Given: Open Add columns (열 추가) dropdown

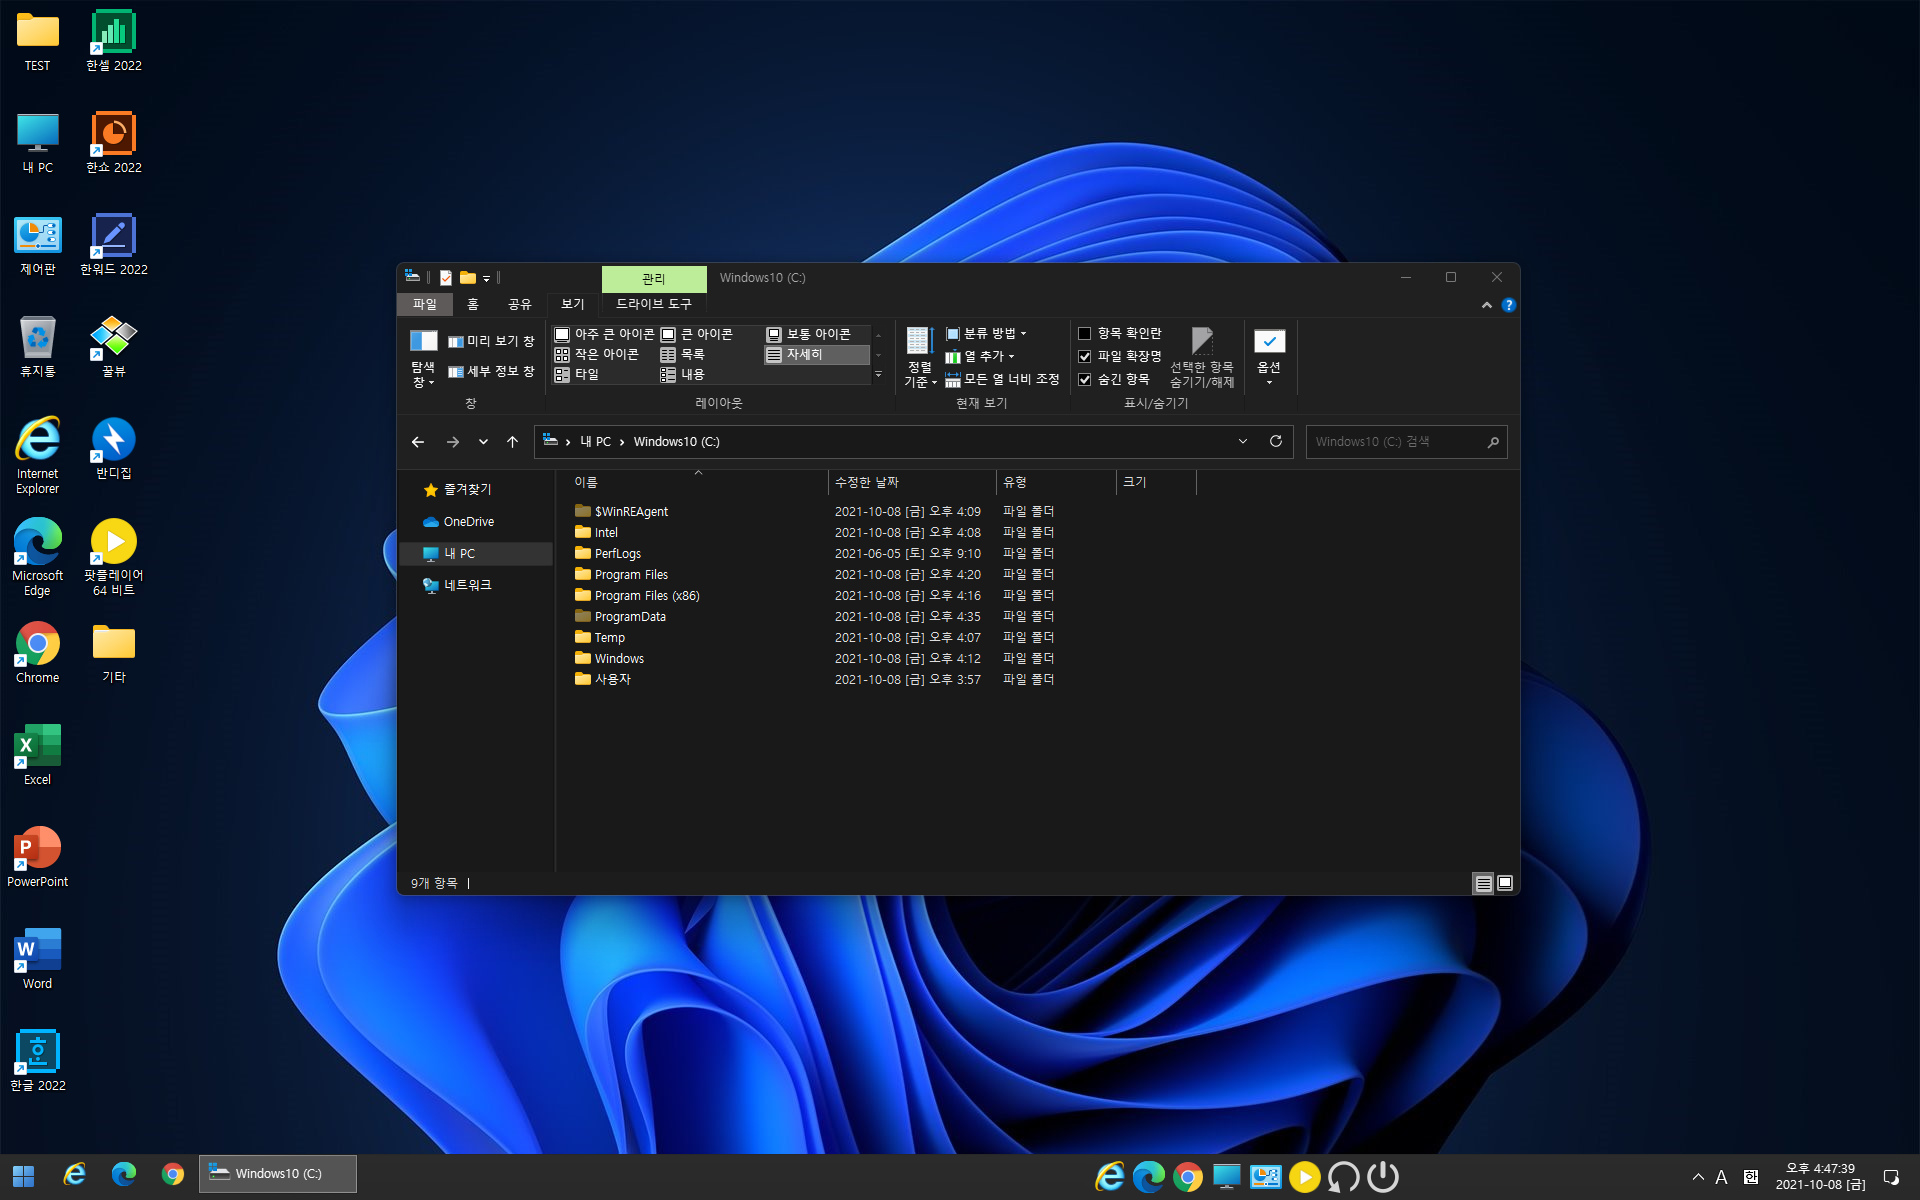Looking at the screenshot, I should point(980,357).
